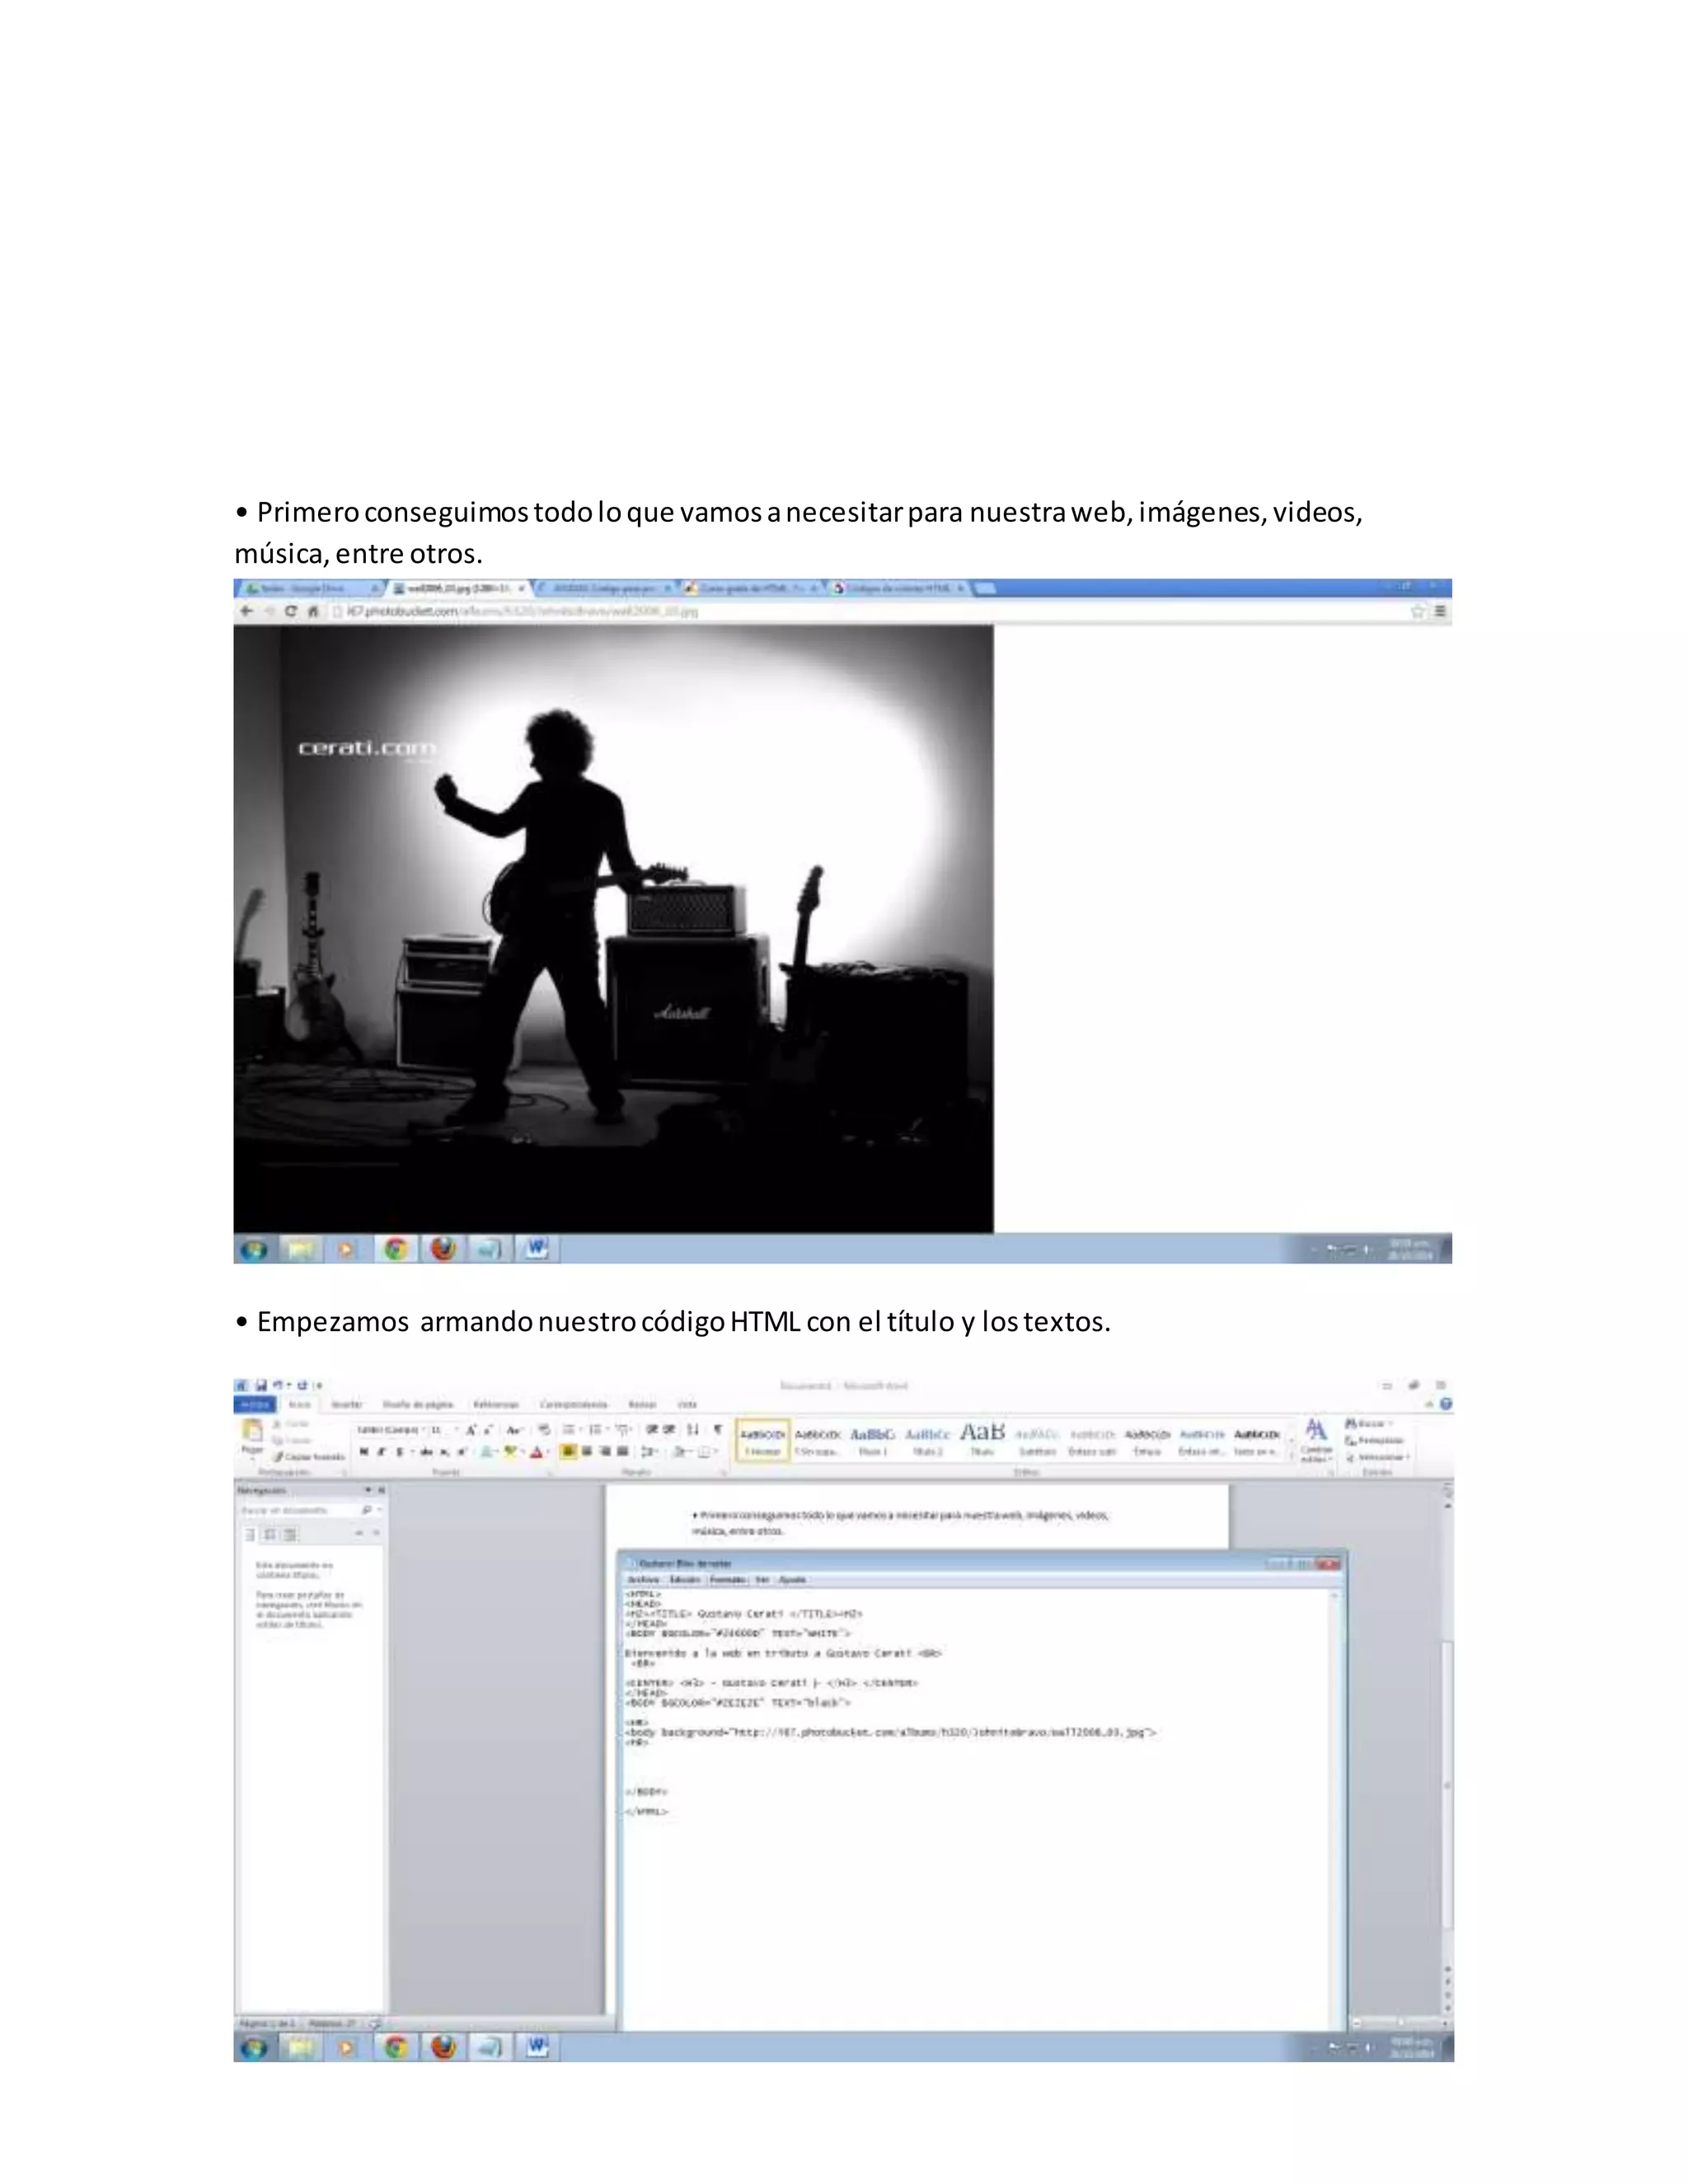Open Firefox from the lower taskbar
Viewport: 1688px width, 2184px height.
(x=443, y=2047)
